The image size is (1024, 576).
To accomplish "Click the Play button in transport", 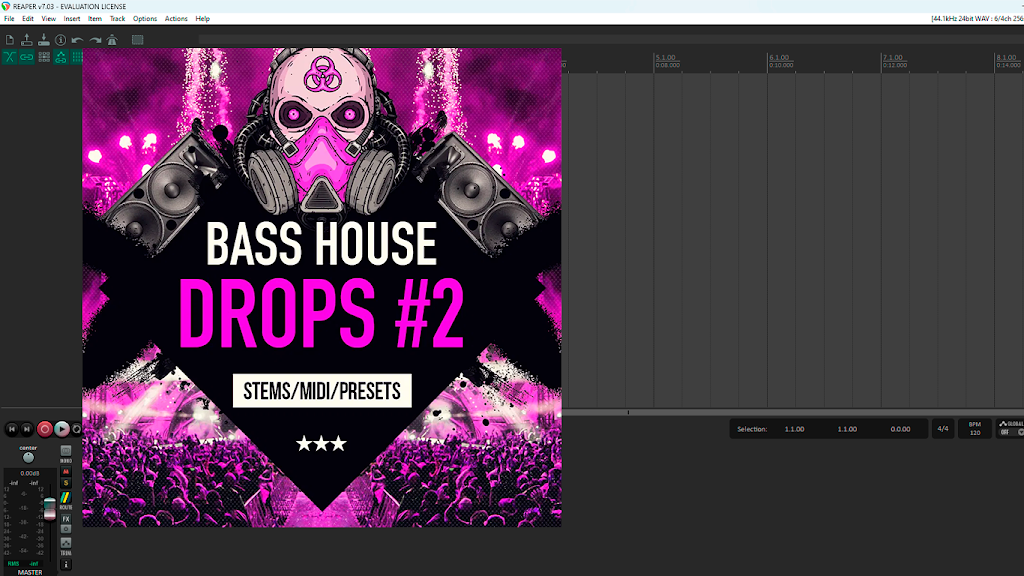I will [x=61, y=429].
